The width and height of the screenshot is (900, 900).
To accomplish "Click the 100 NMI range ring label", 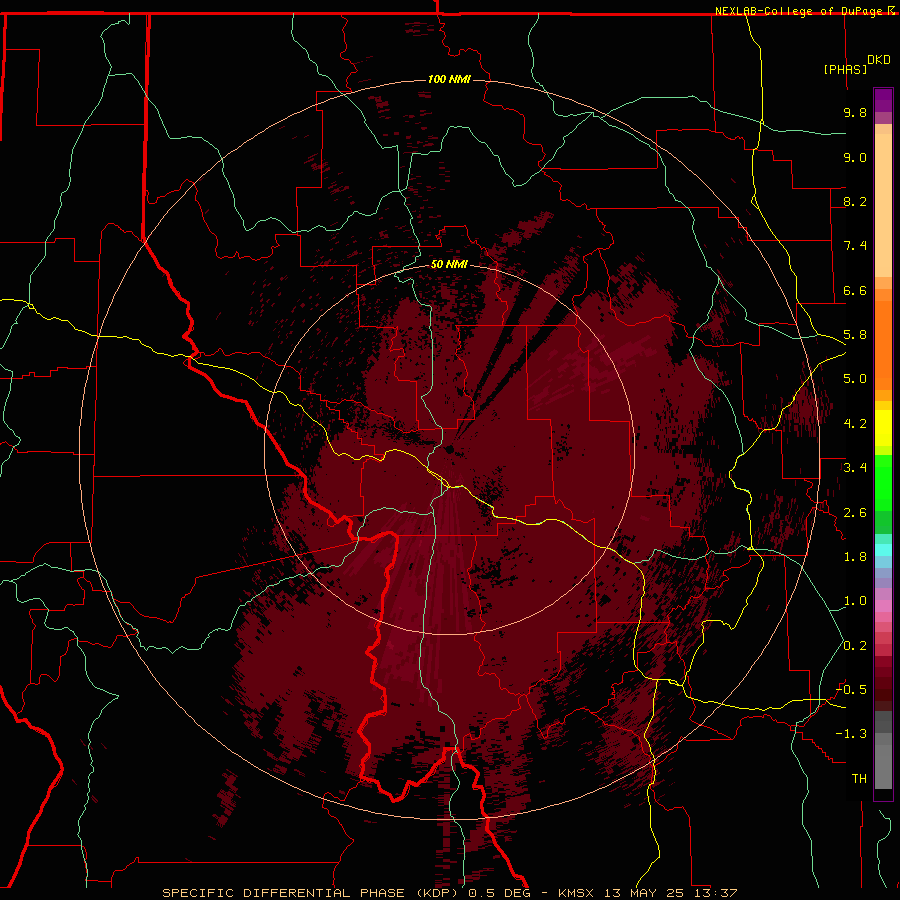I will tap(449, 79).
